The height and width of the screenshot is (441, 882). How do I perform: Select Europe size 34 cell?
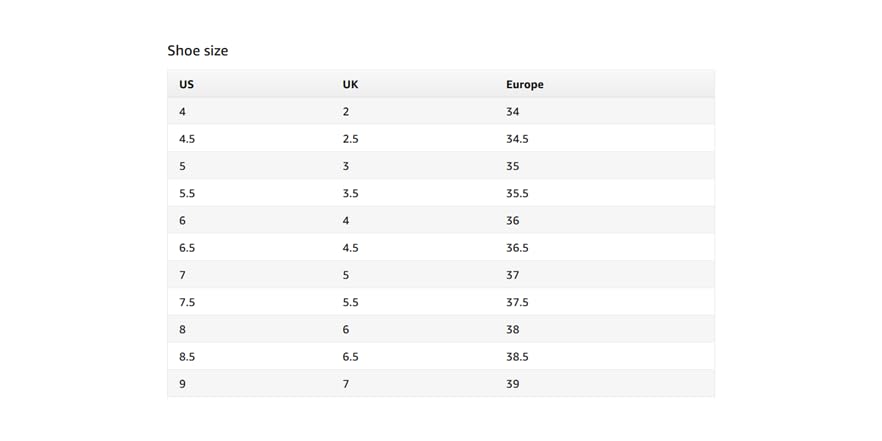coord(513,112)
